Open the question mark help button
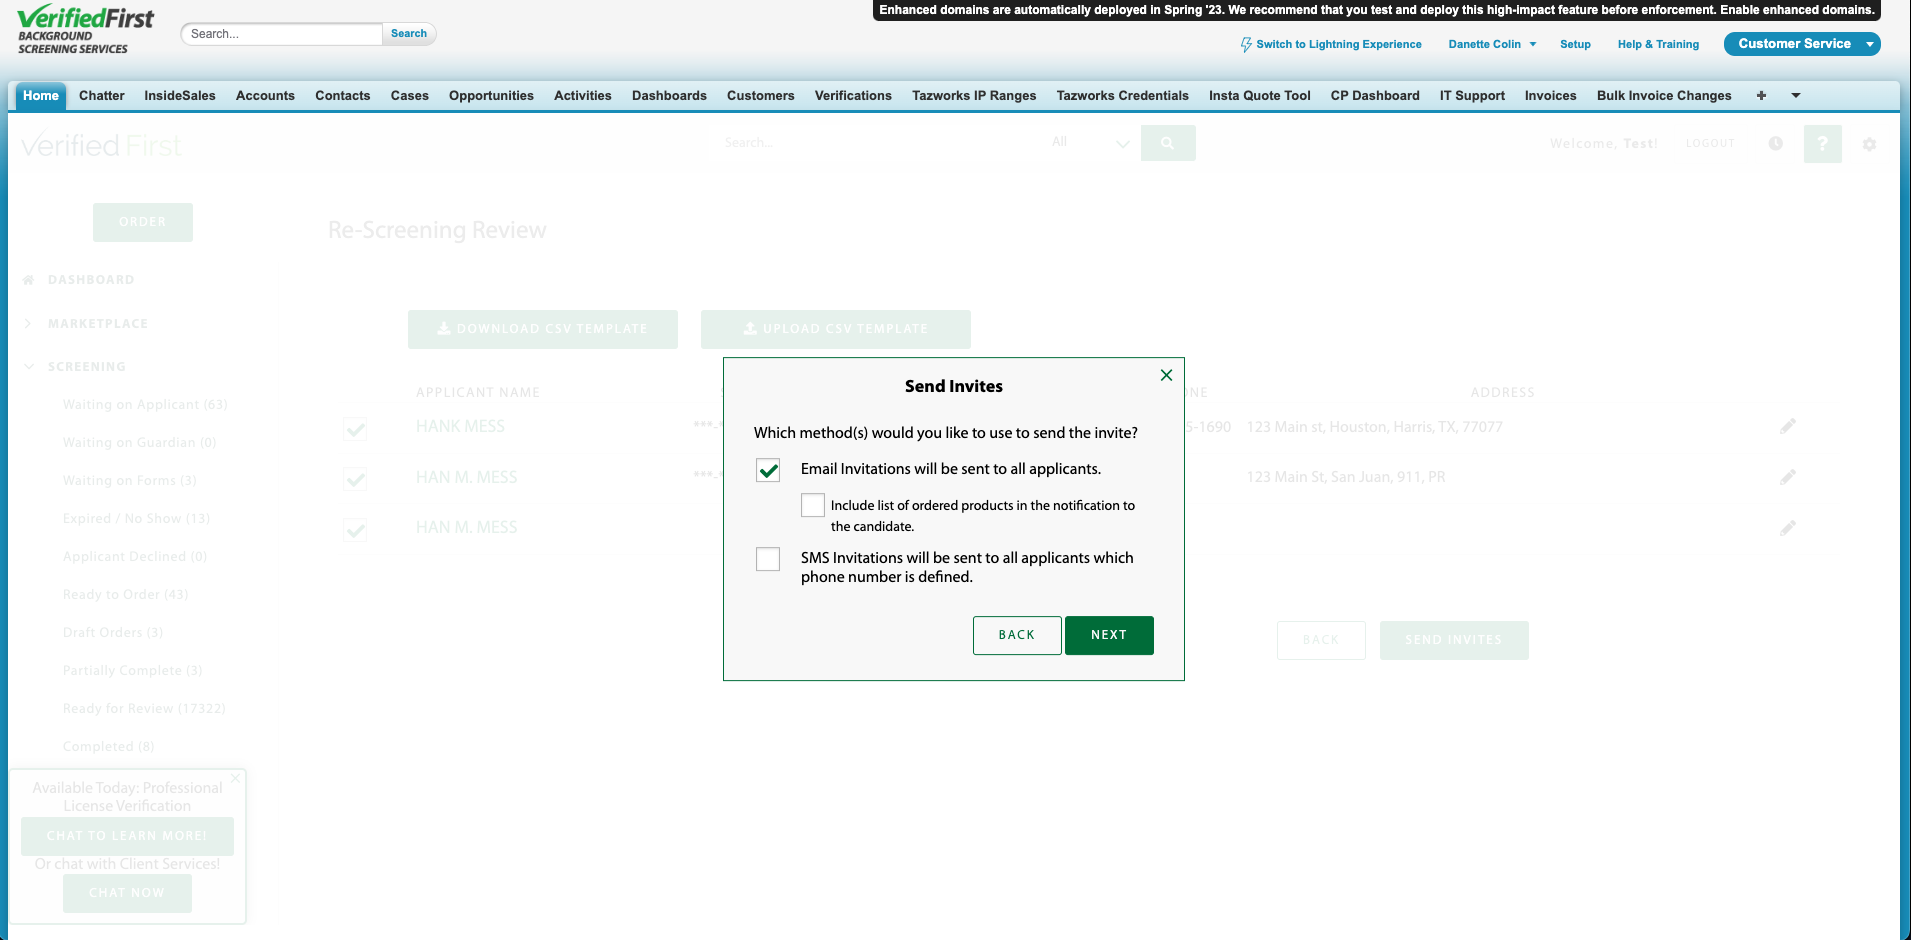Screen dimensions: 1911x940 point(1823,144)
